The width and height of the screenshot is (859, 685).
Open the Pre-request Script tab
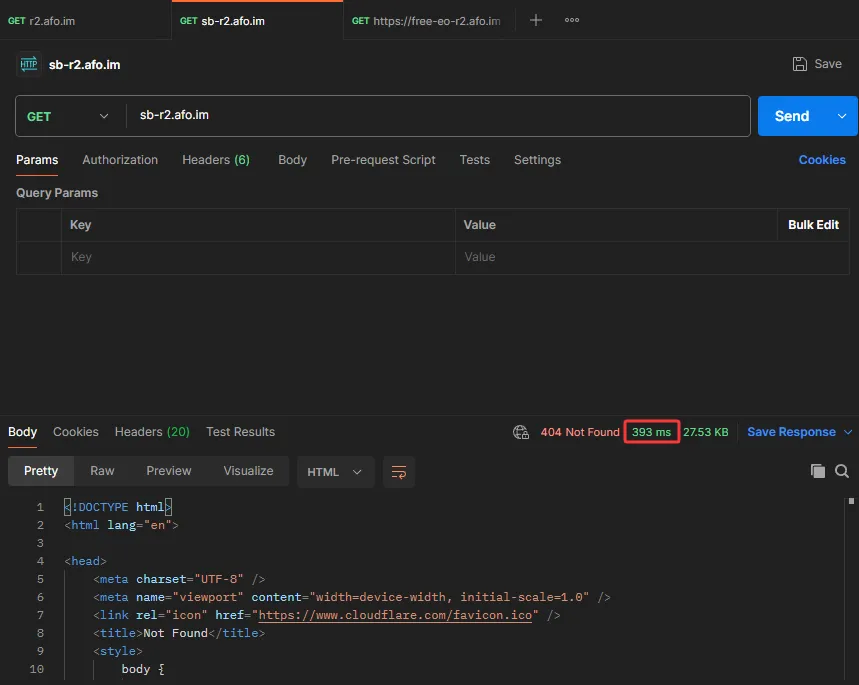pyautogui.click(x=383, y=160)
